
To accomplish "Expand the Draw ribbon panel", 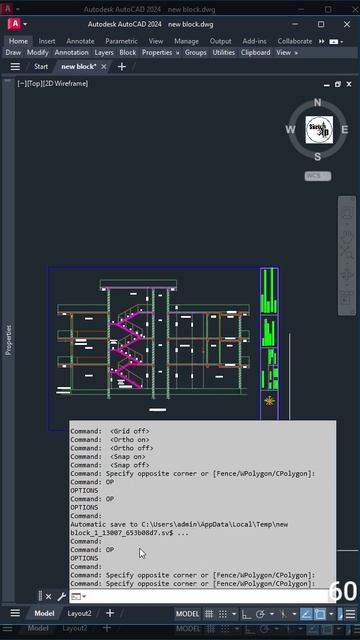I will coord(13,53).
